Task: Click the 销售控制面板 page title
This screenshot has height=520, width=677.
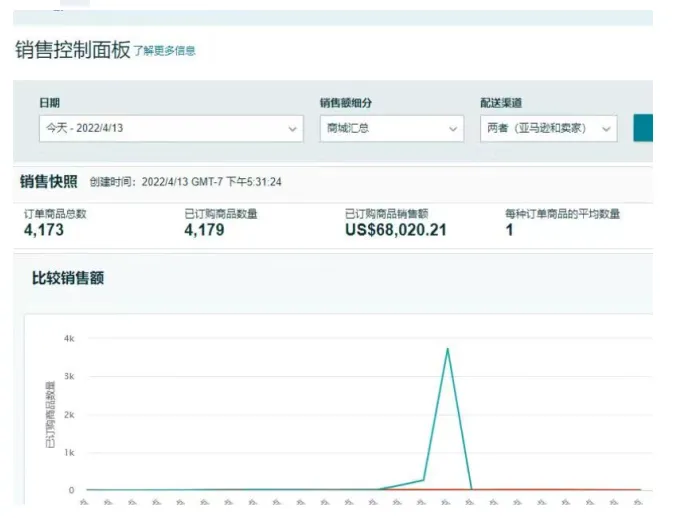Action: 73,50
